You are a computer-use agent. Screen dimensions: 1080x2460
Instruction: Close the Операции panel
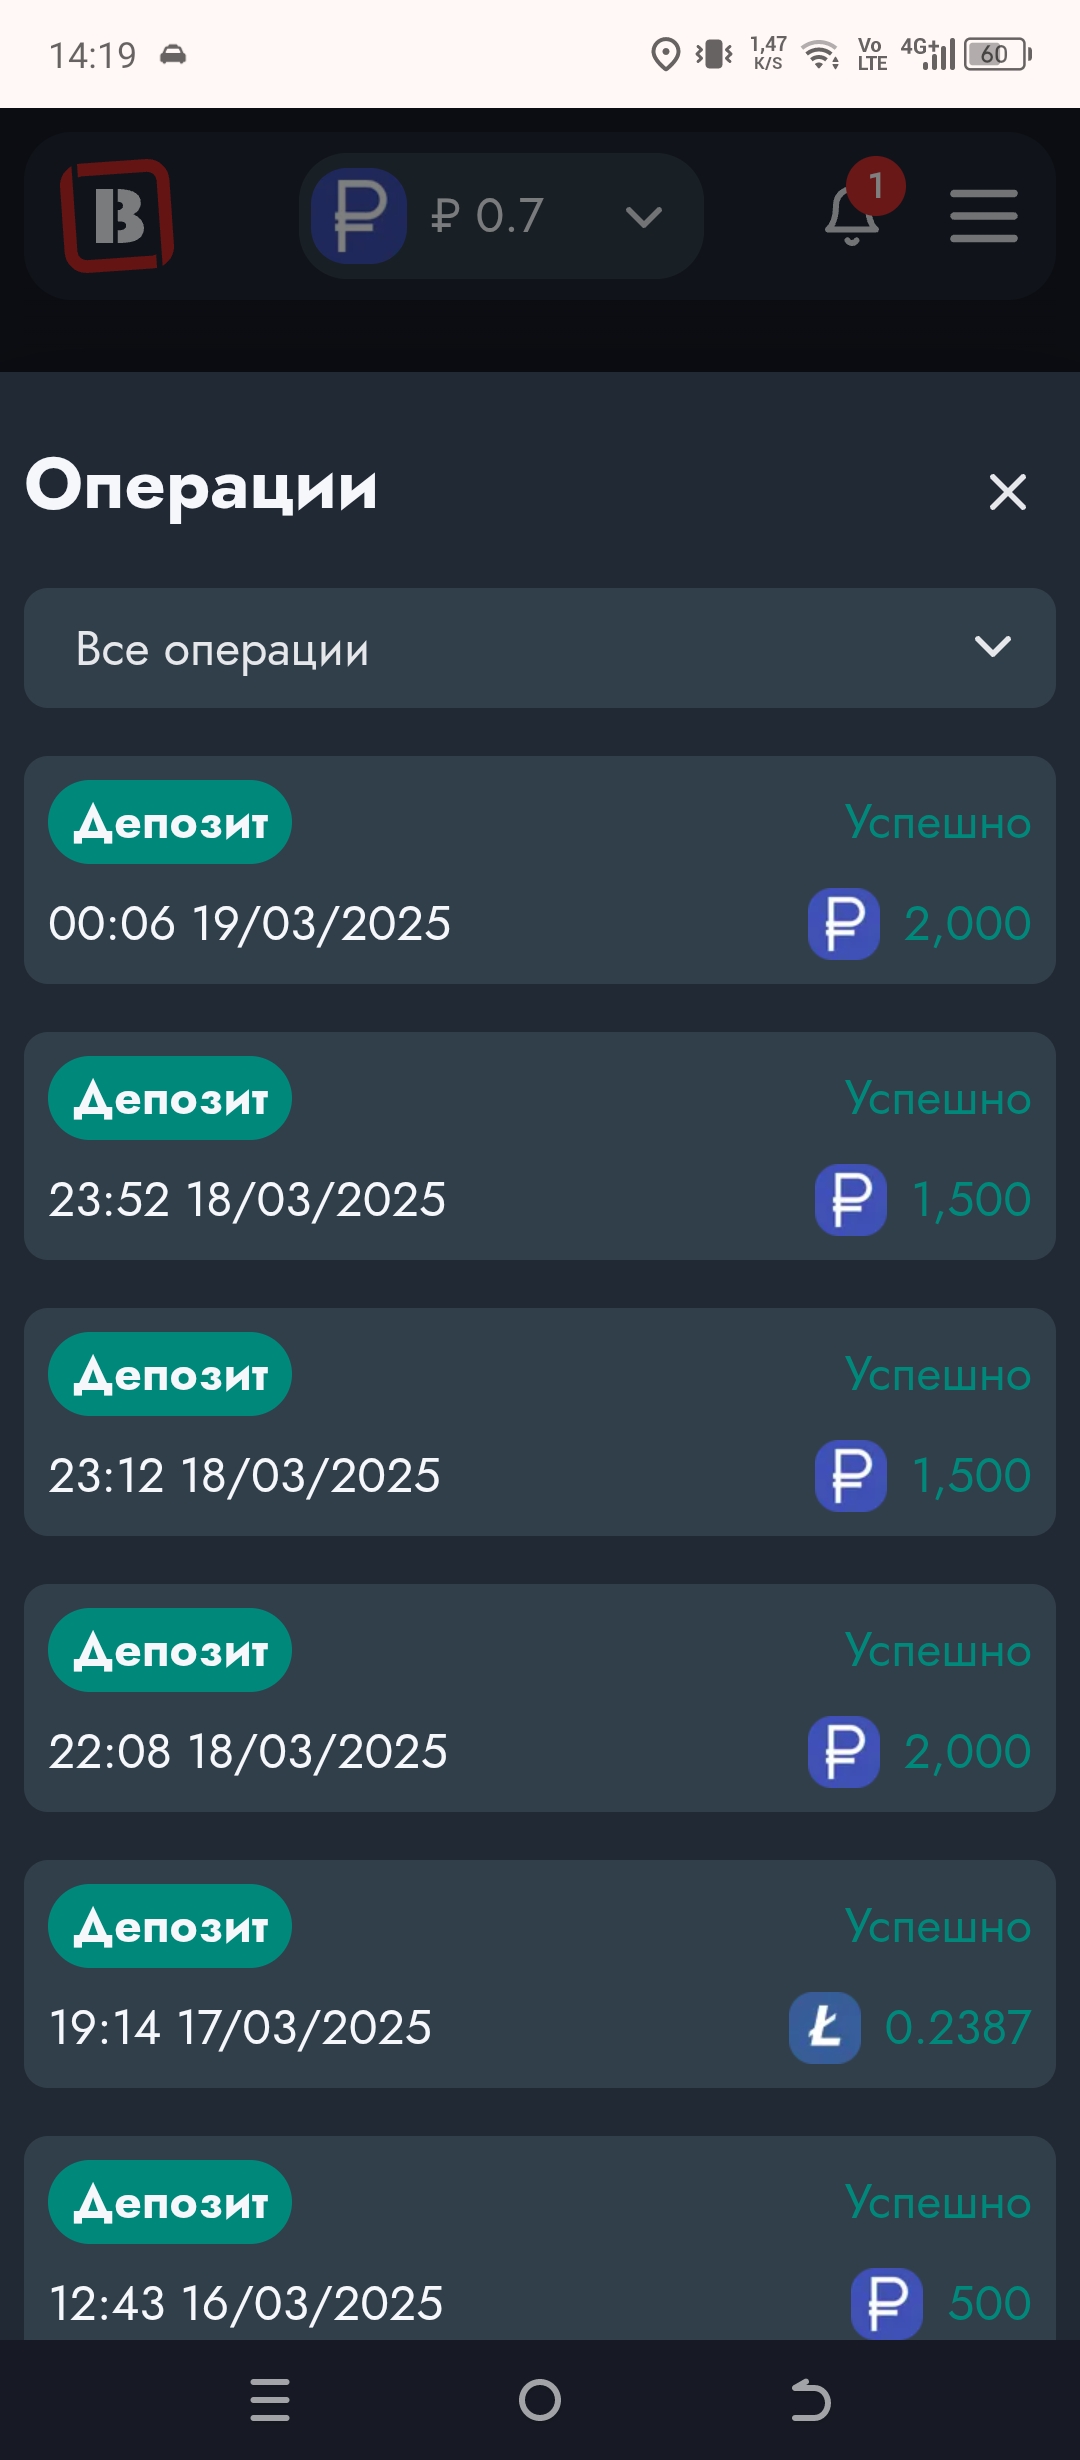[x=1007, y=492]
